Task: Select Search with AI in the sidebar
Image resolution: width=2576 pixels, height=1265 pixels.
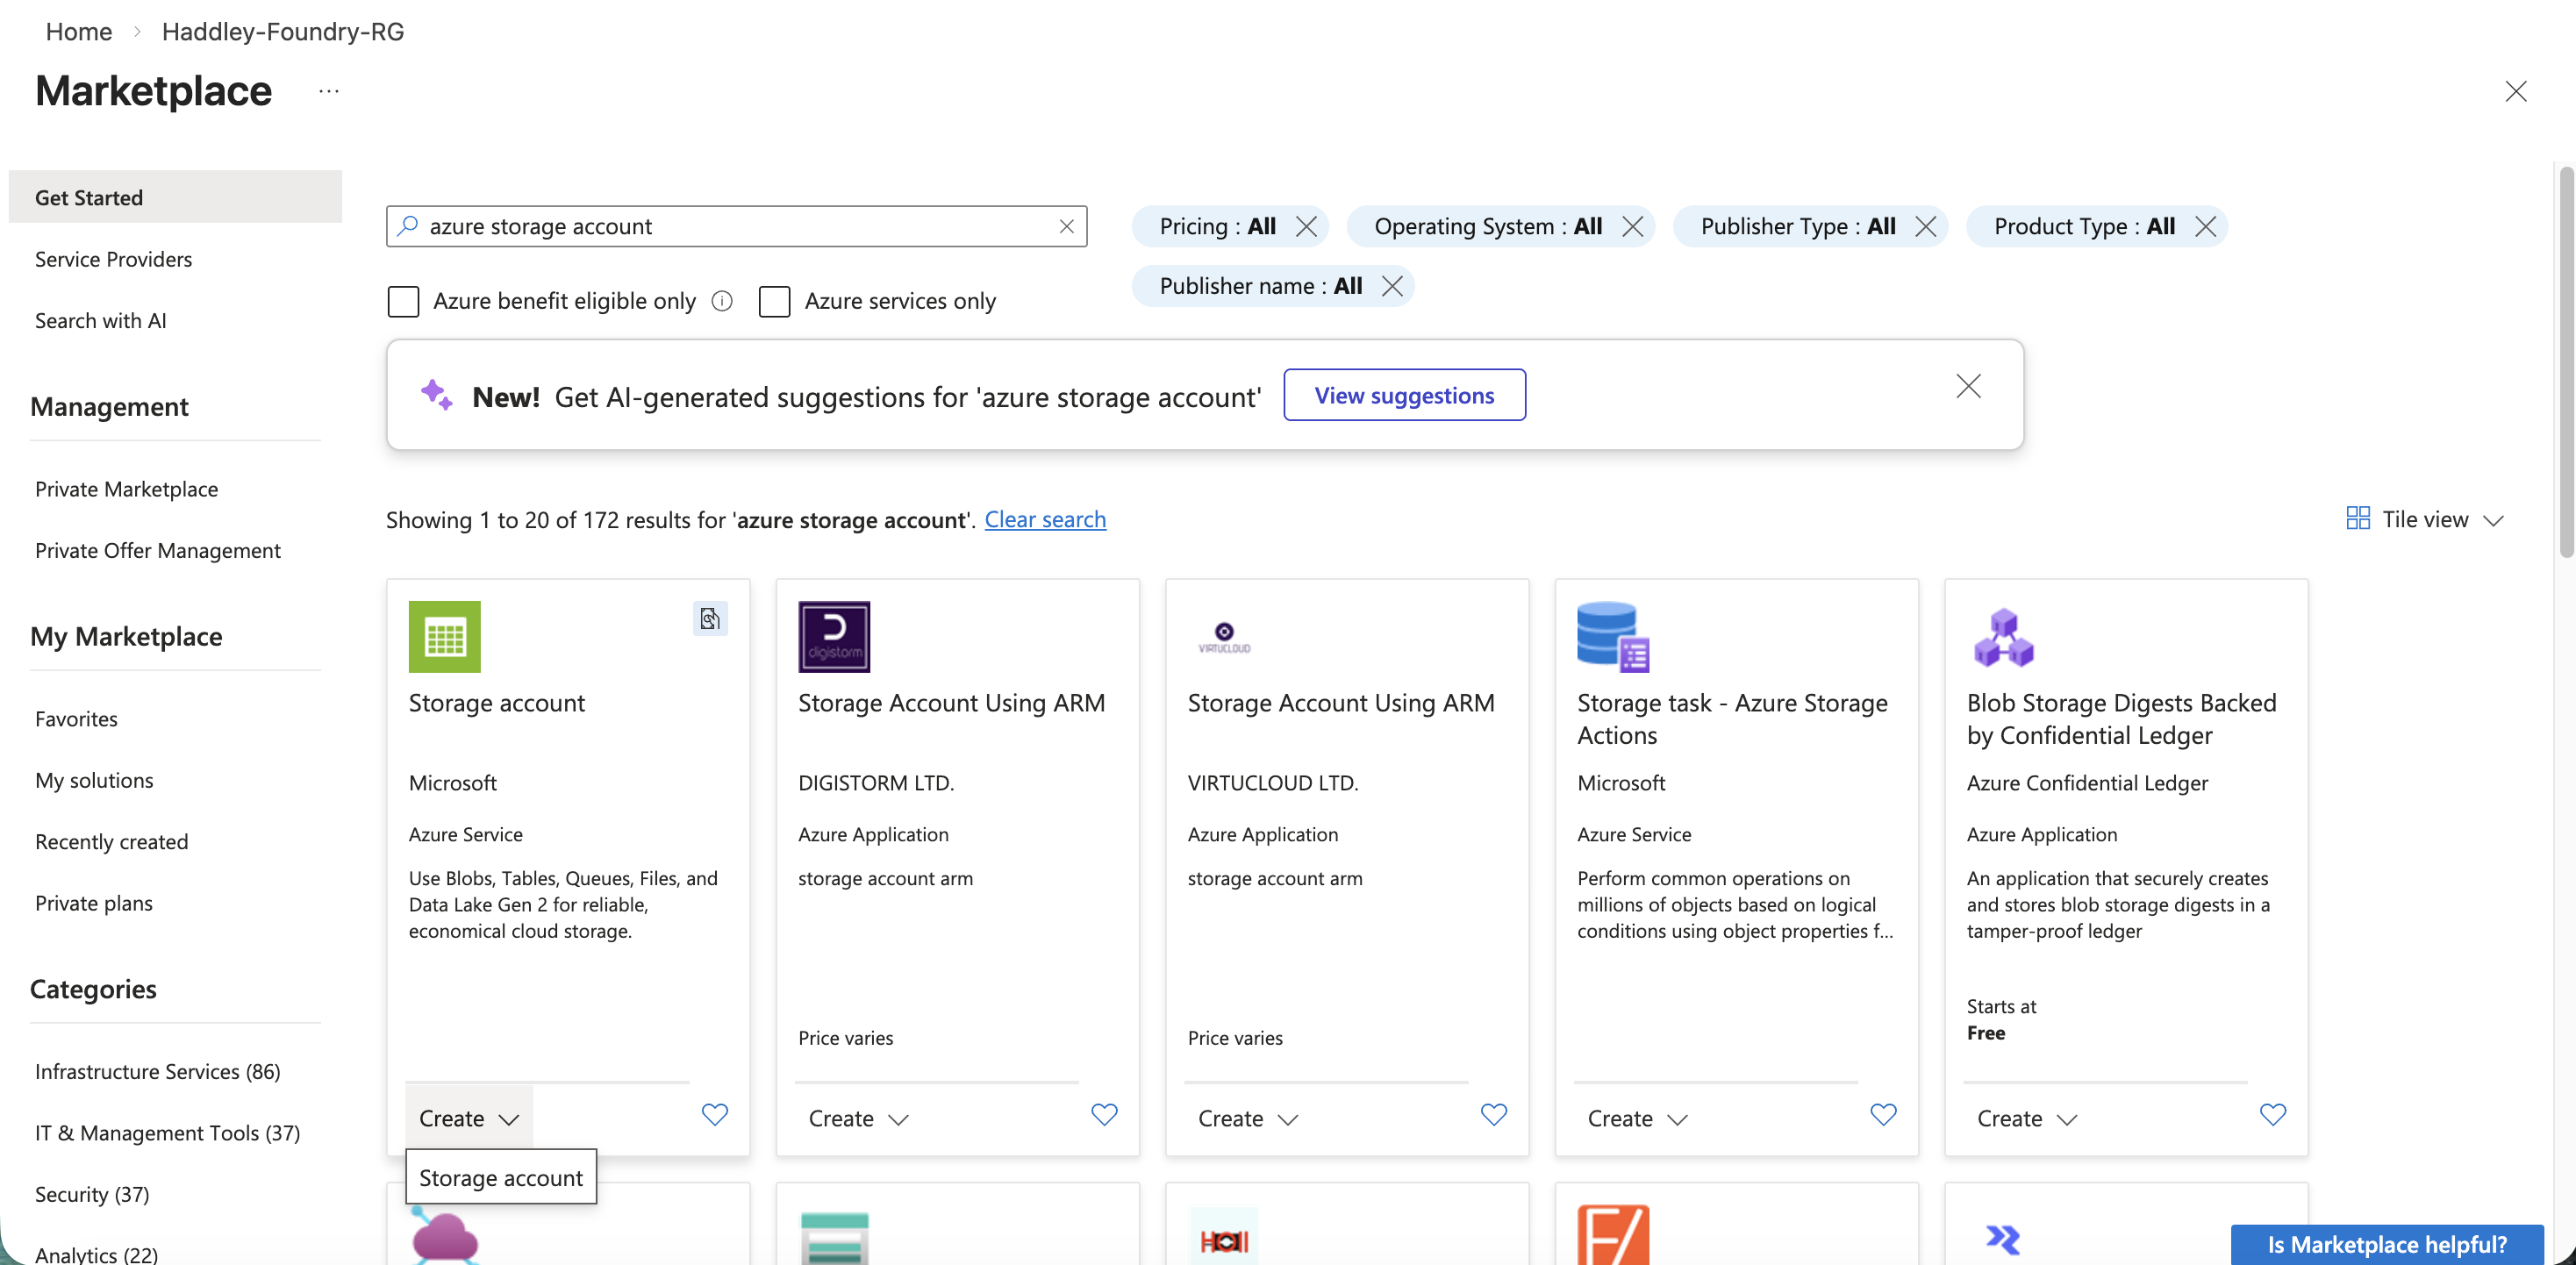Action: tap(100, 320)
